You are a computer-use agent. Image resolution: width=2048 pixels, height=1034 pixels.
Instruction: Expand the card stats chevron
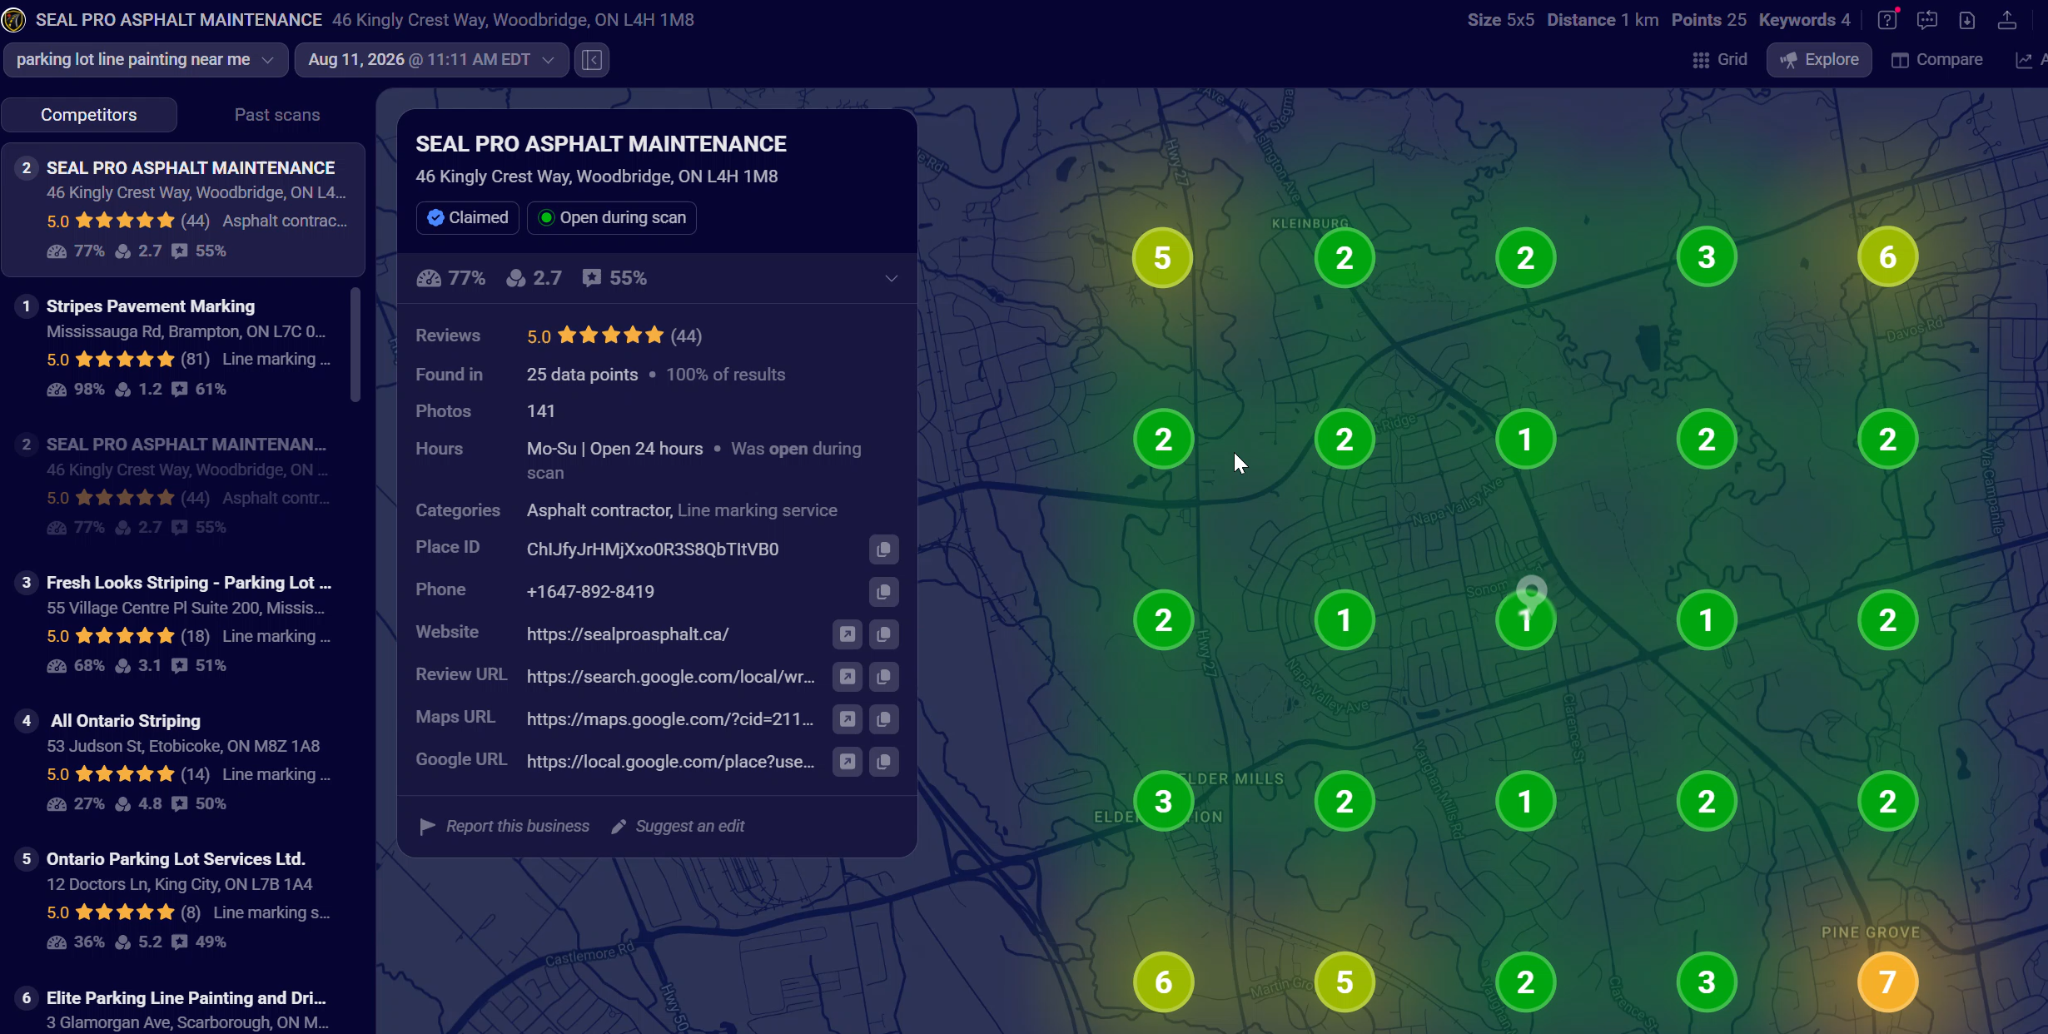891,278
